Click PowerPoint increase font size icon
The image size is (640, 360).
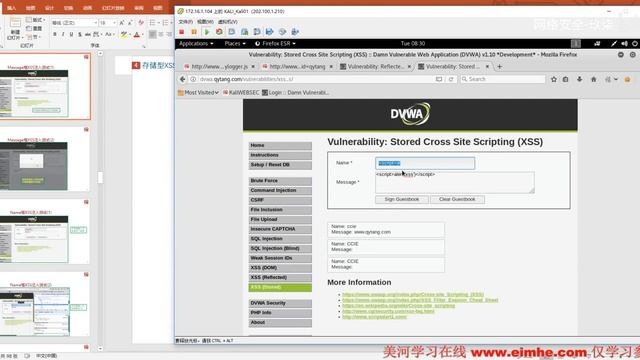tap(122, 23)
